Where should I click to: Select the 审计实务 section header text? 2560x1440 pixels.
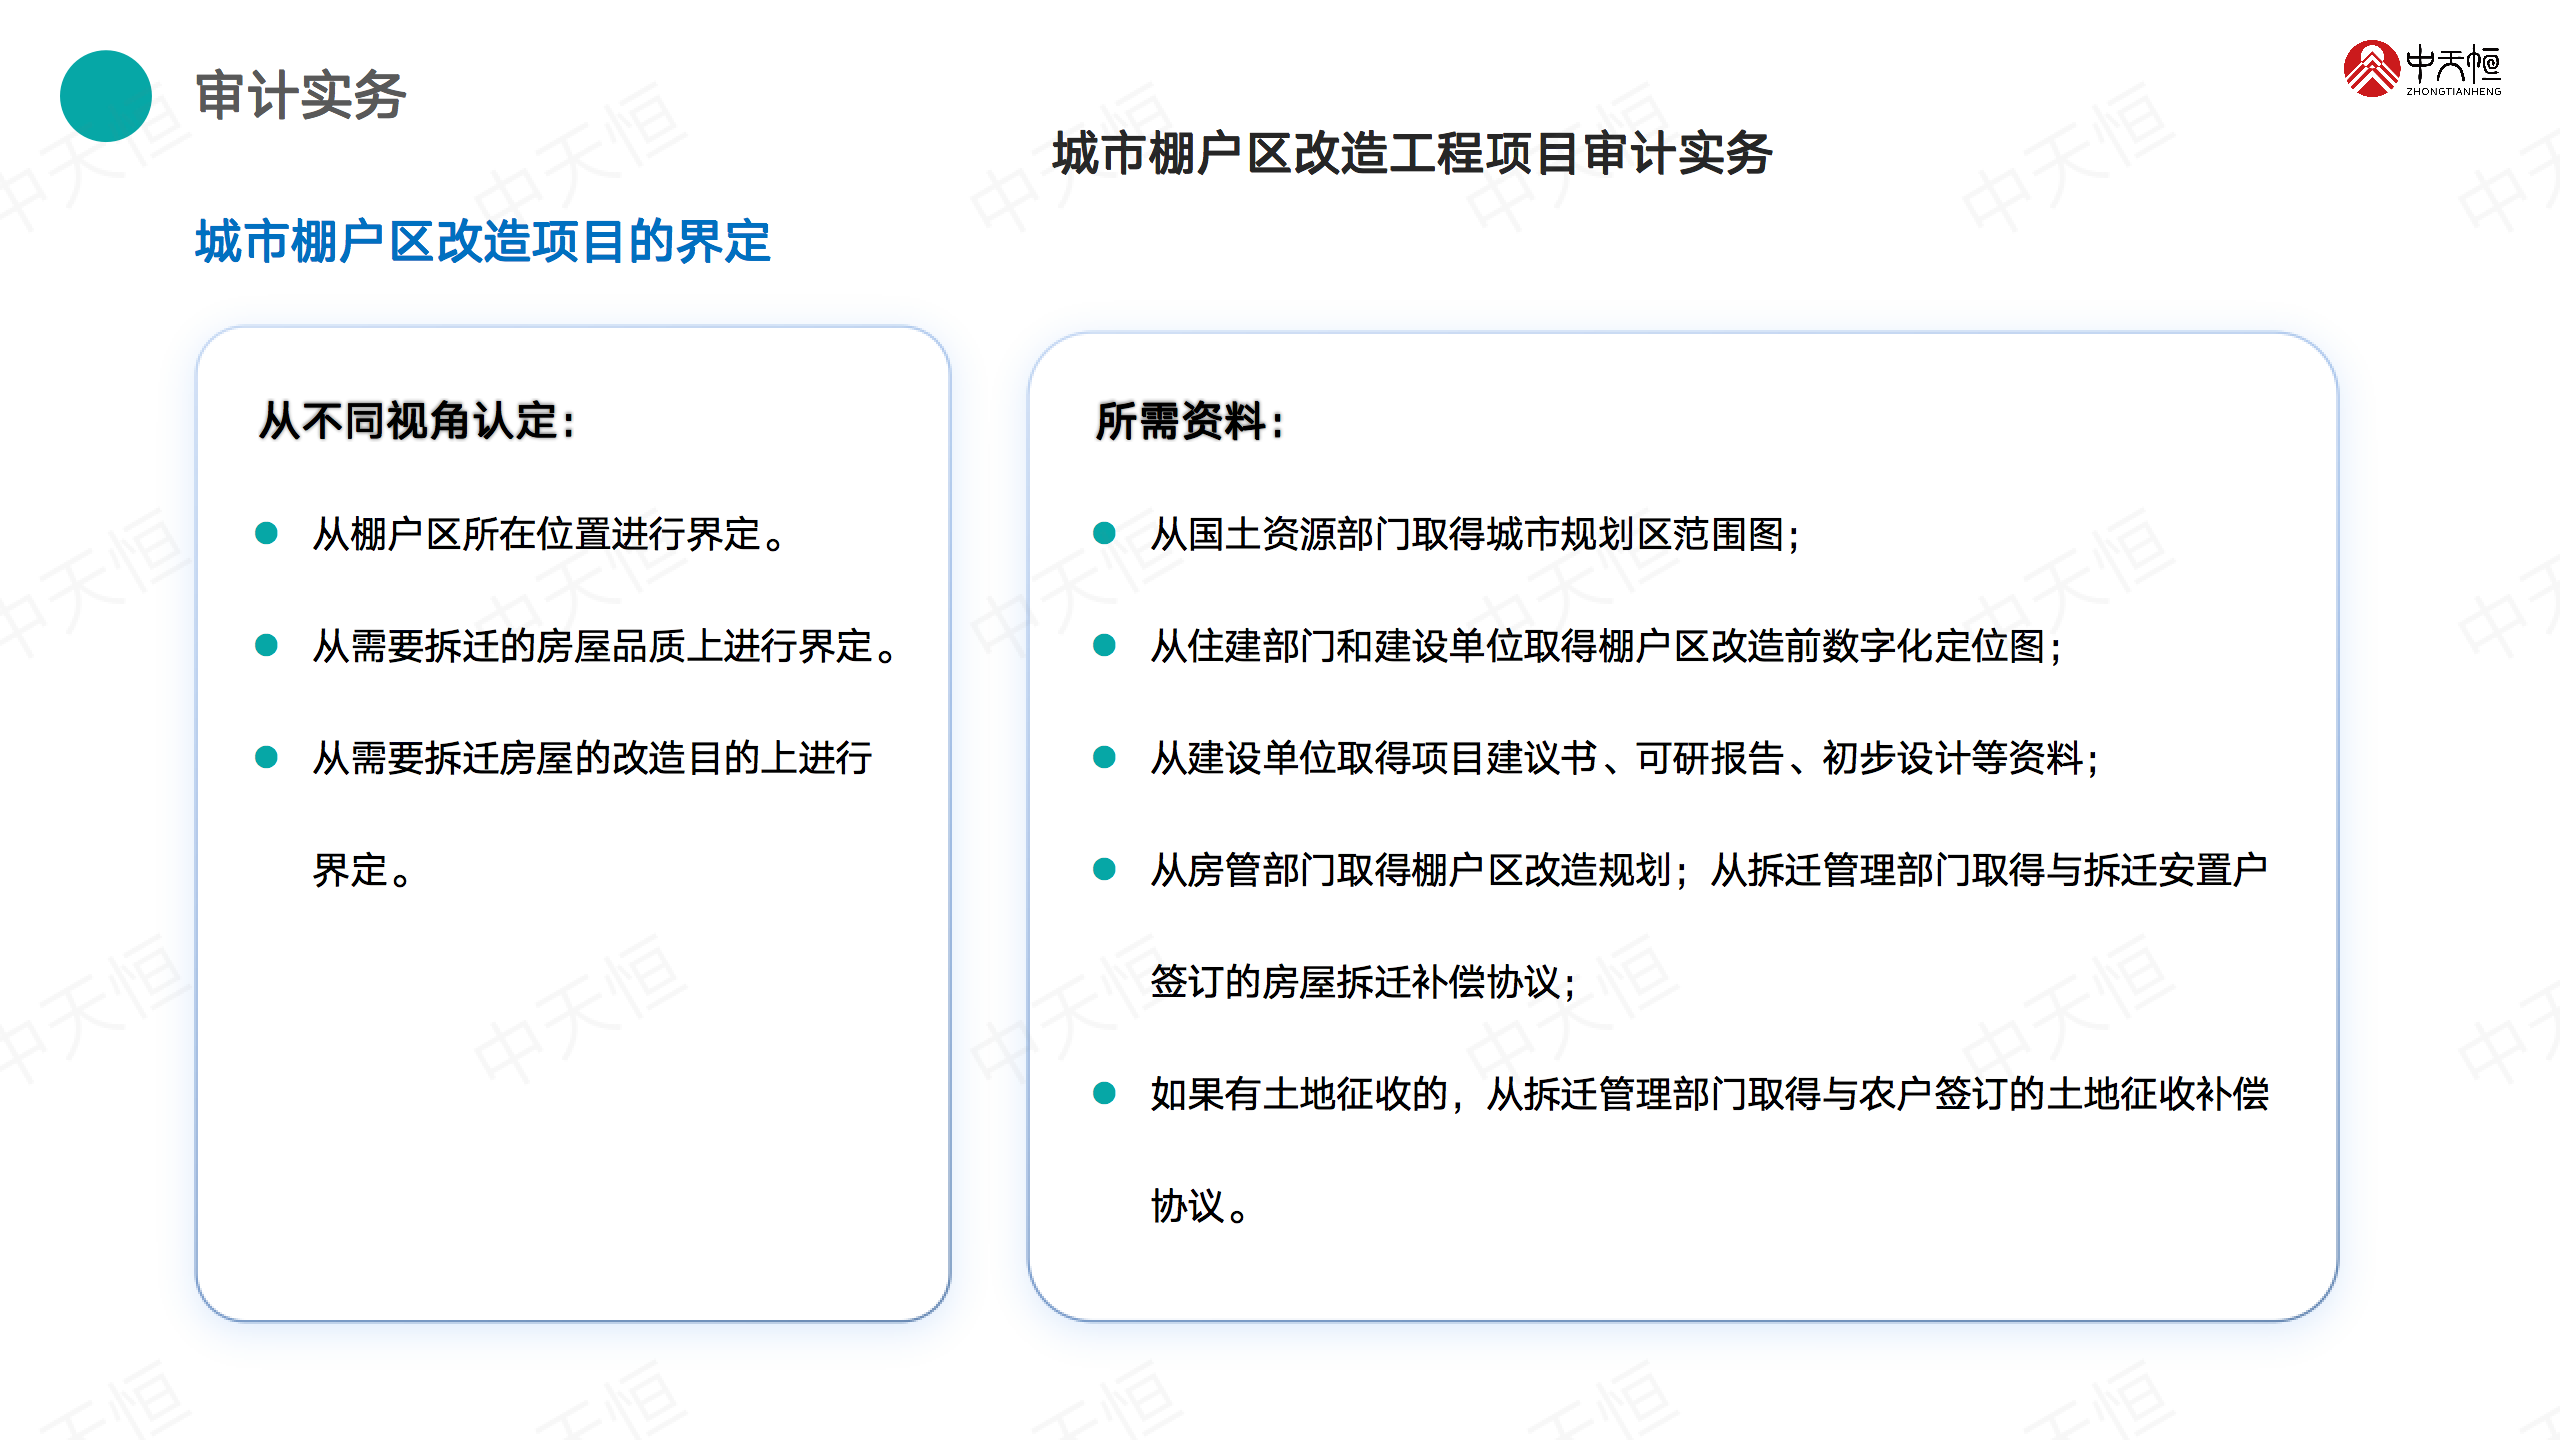[x=300, y=96]
